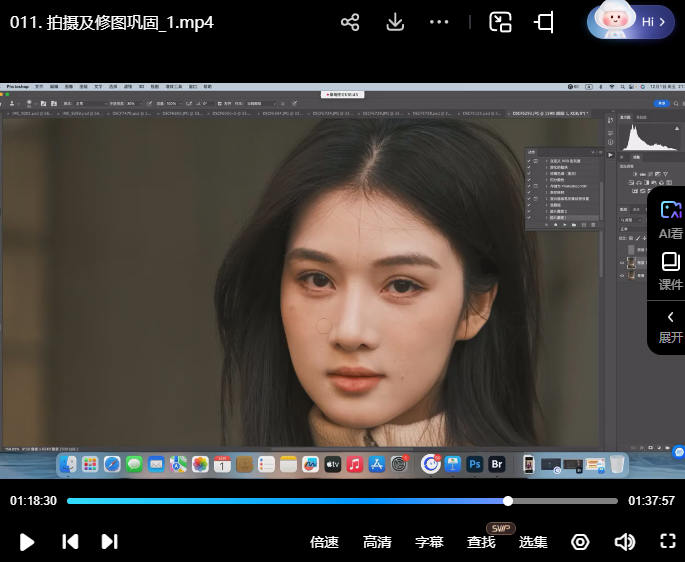The image size is (685, 562).
Task: Toggle 字幕 subtitles
Action: (429, 542)
